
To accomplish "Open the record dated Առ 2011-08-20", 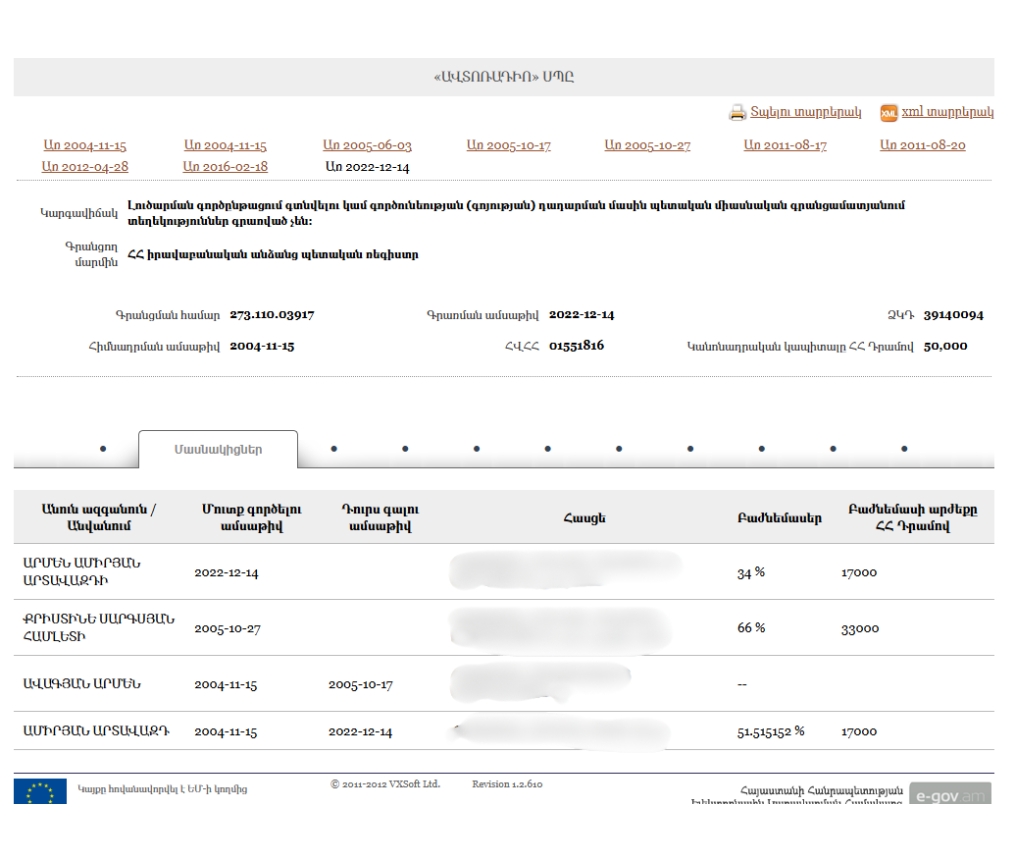I will coord(922,147).
